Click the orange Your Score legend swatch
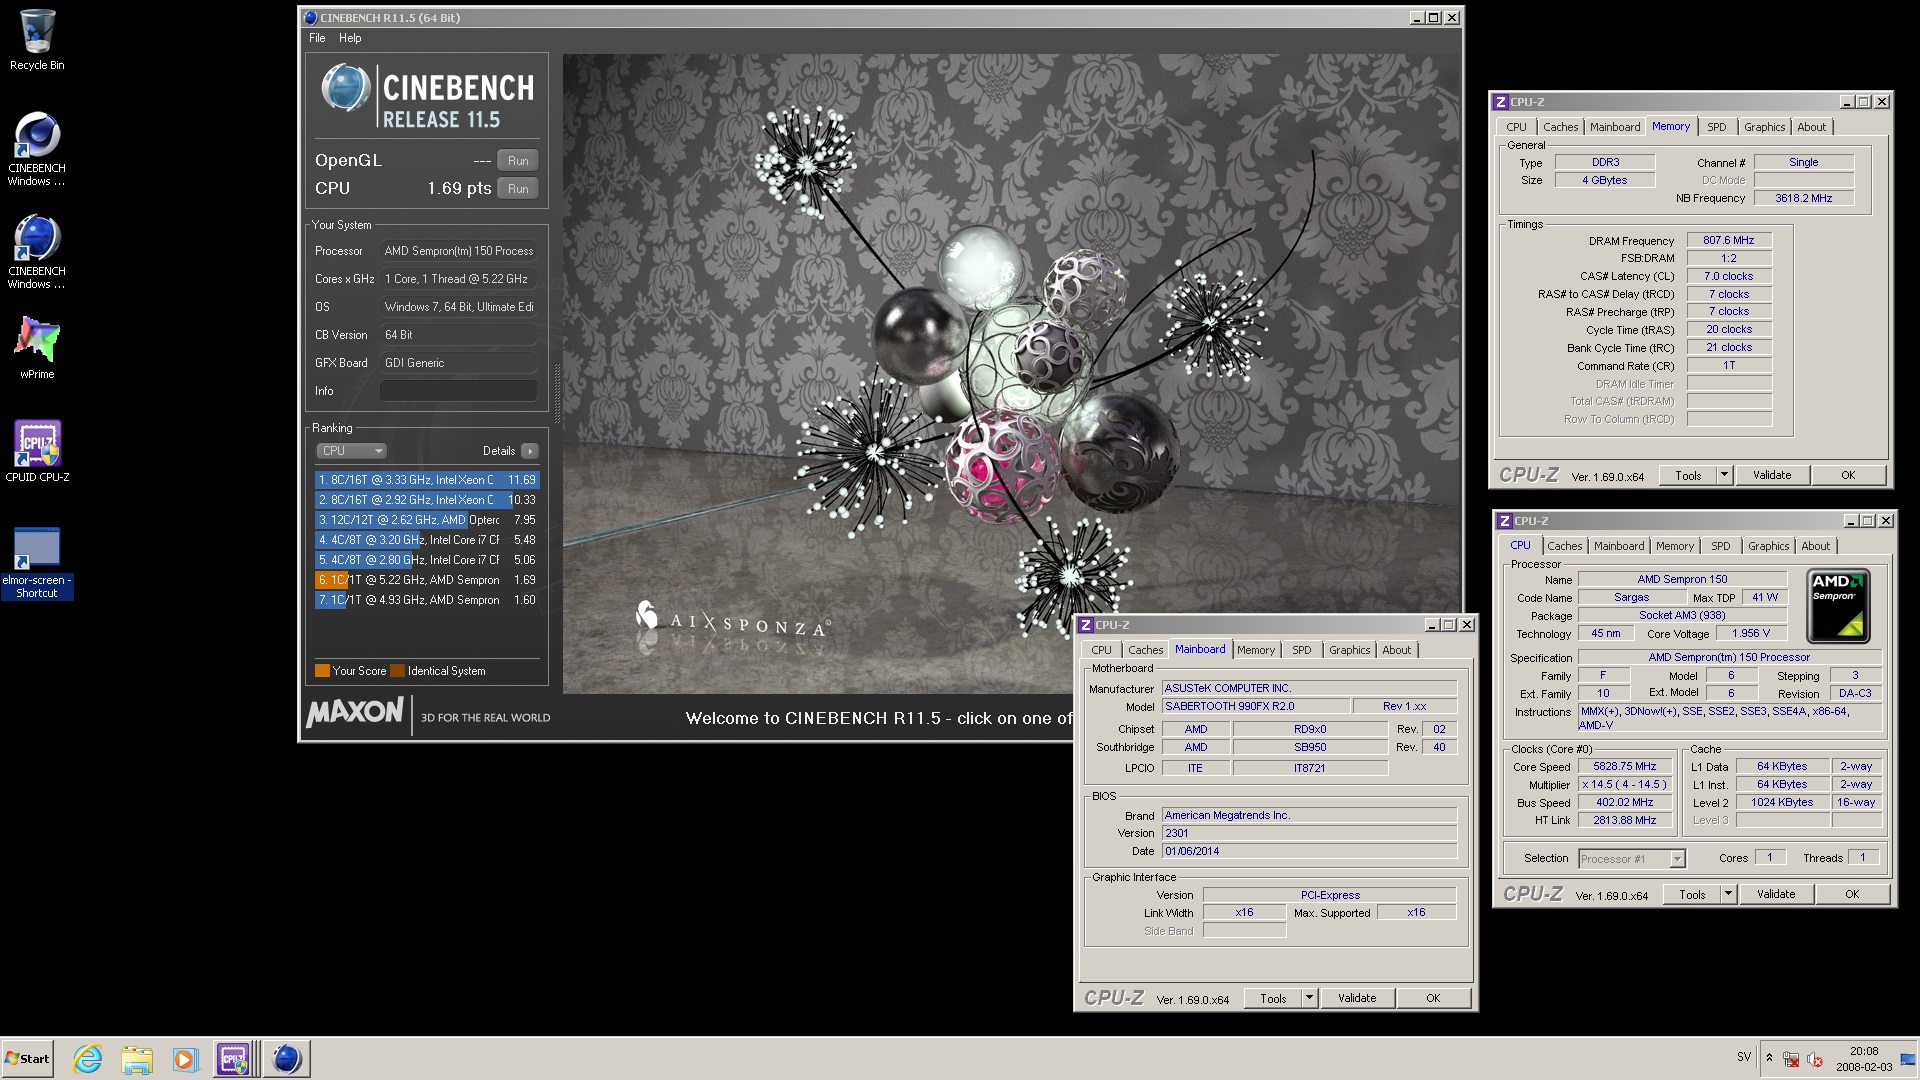The width and height of the screenshot is (1920, 1080). [x=322, y=671]
